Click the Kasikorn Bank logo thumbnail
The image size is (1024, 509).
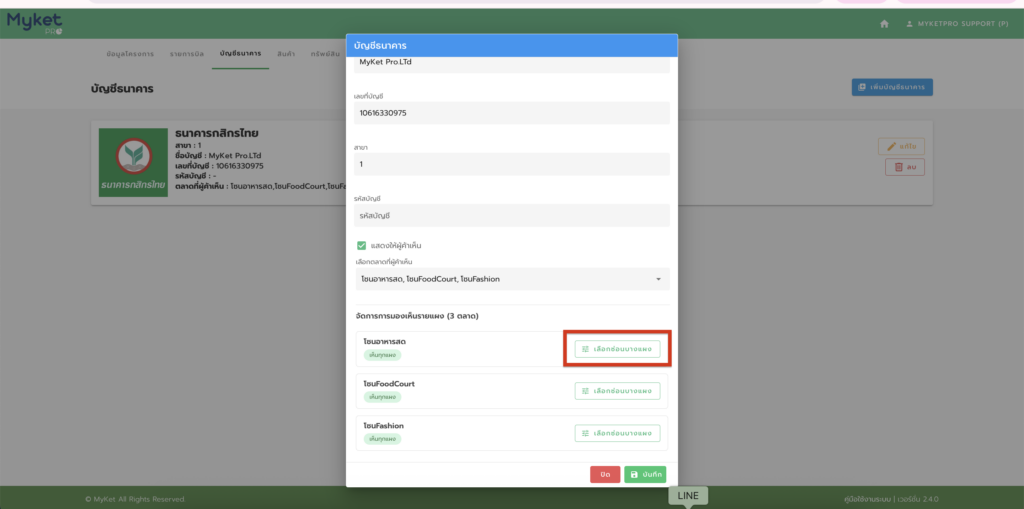(133, 162)
